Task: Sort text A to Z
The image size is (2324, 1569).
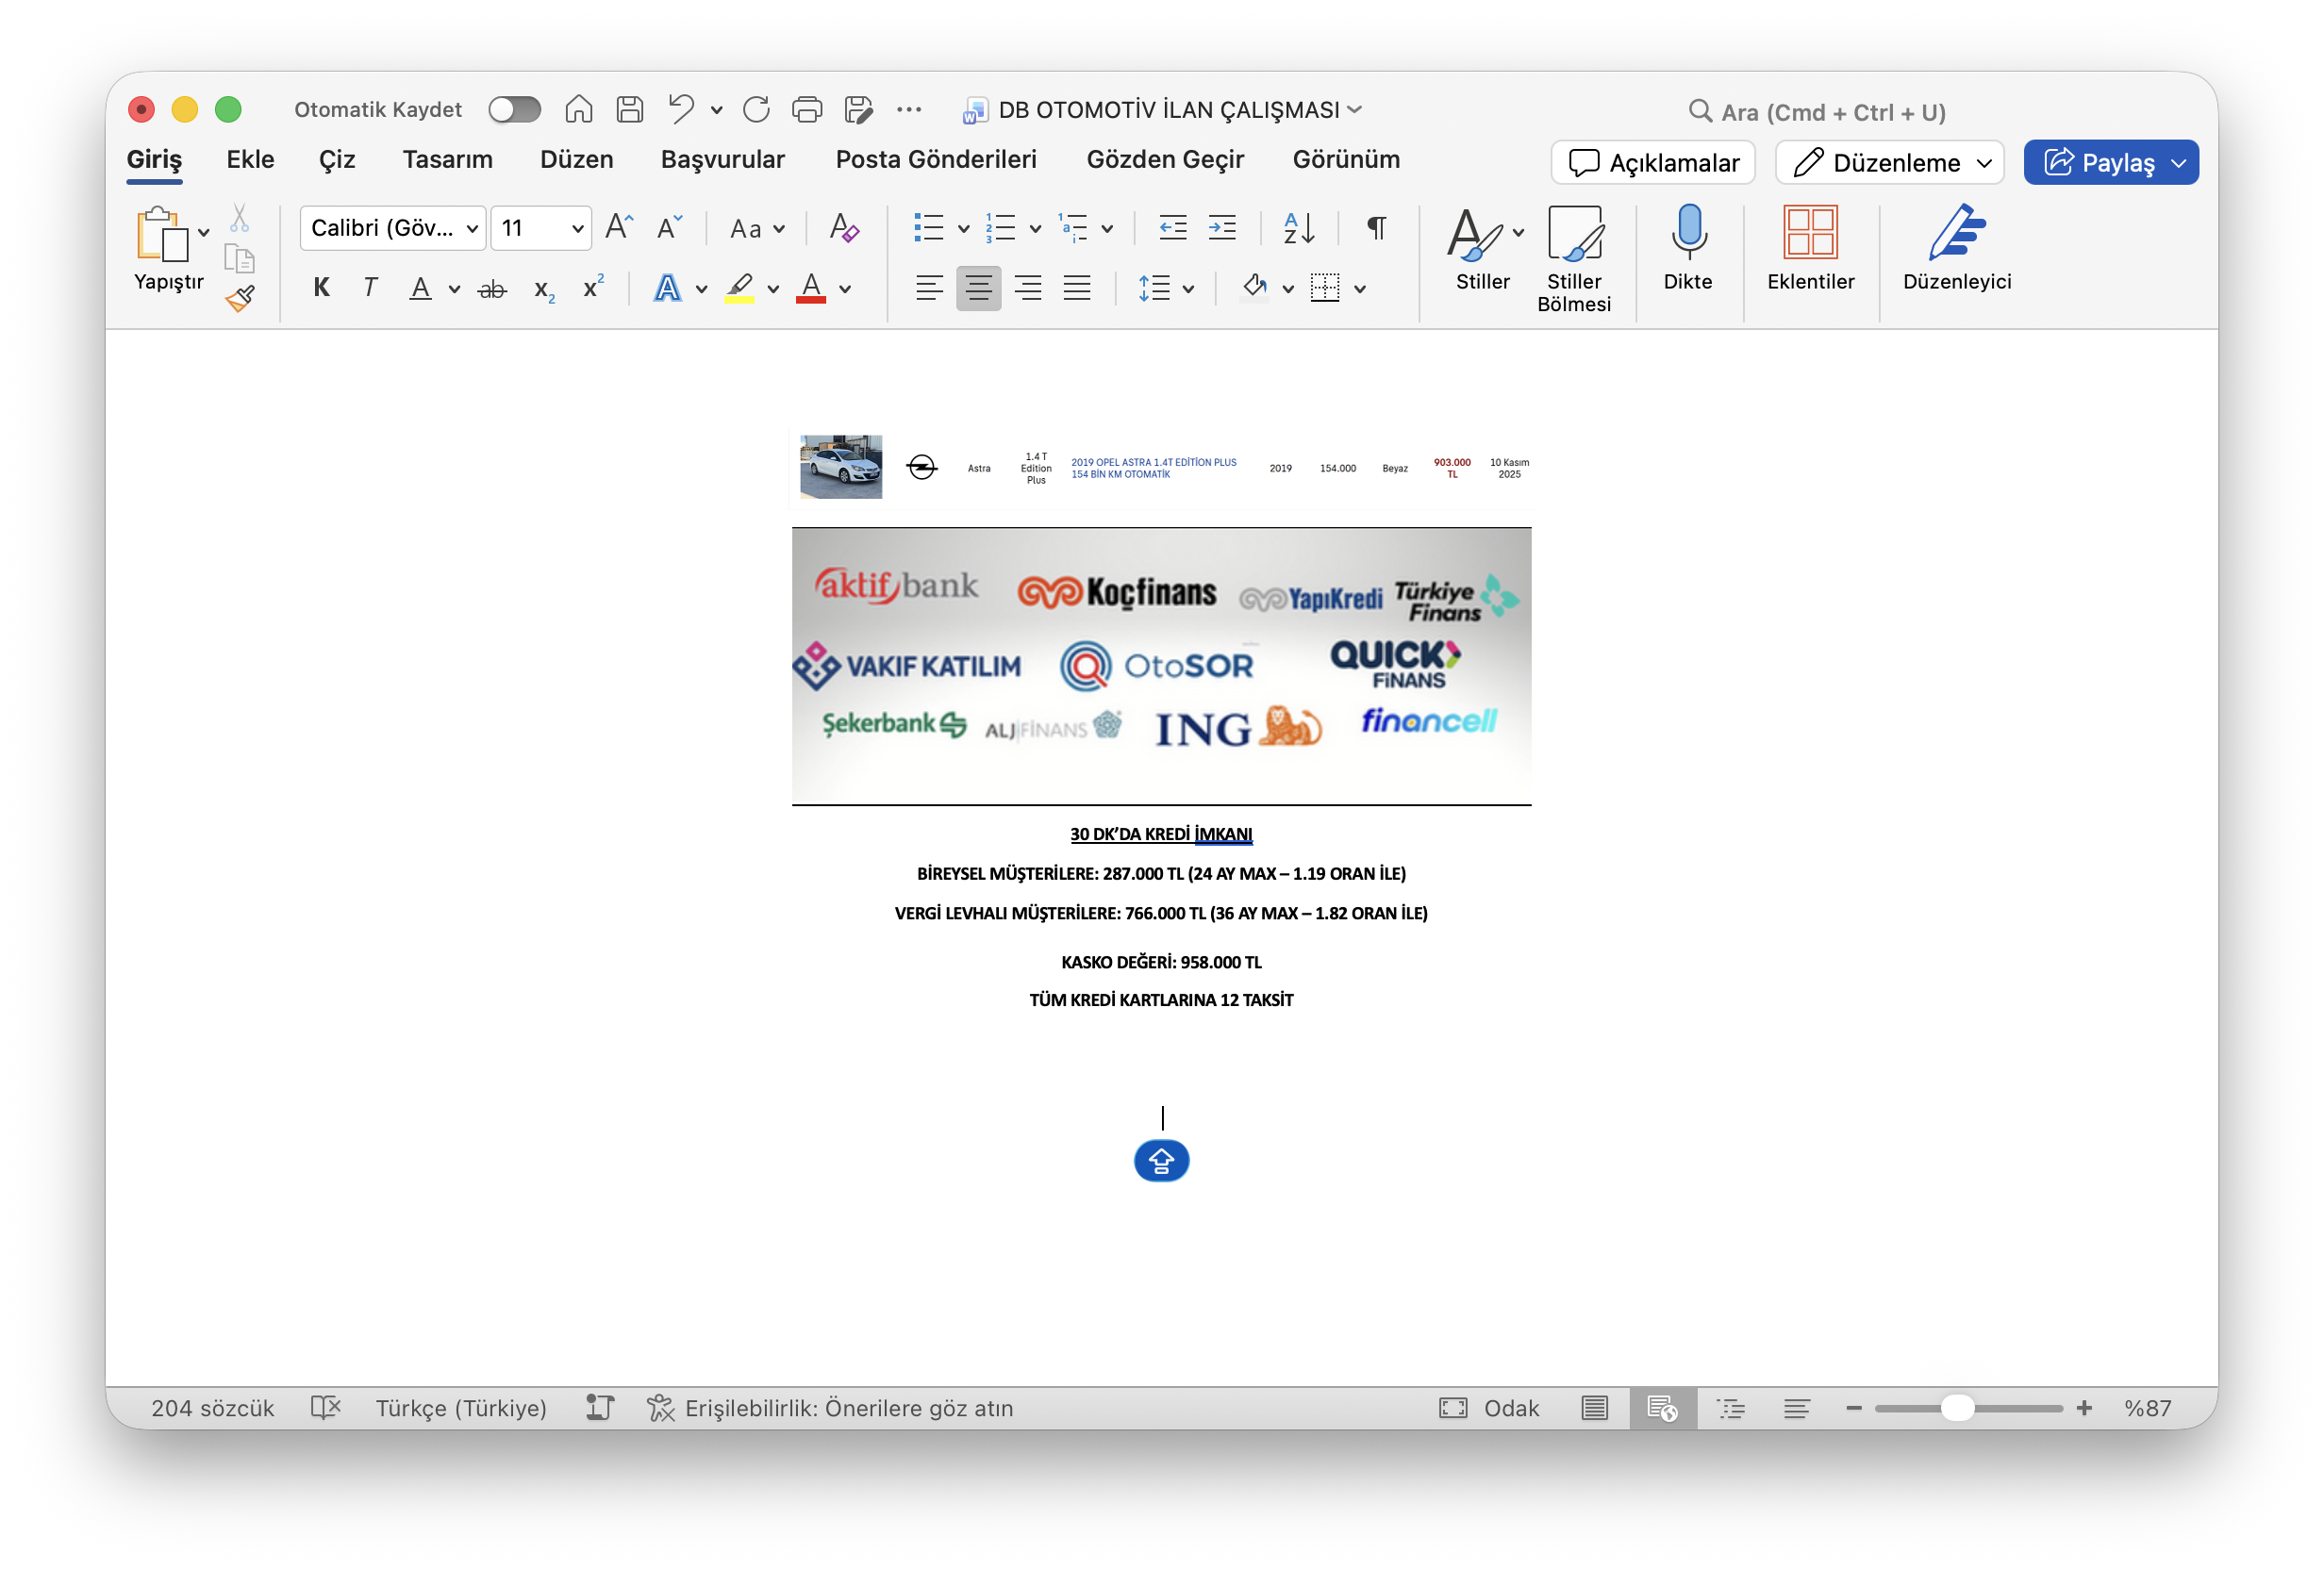Action: point(1299,228)
